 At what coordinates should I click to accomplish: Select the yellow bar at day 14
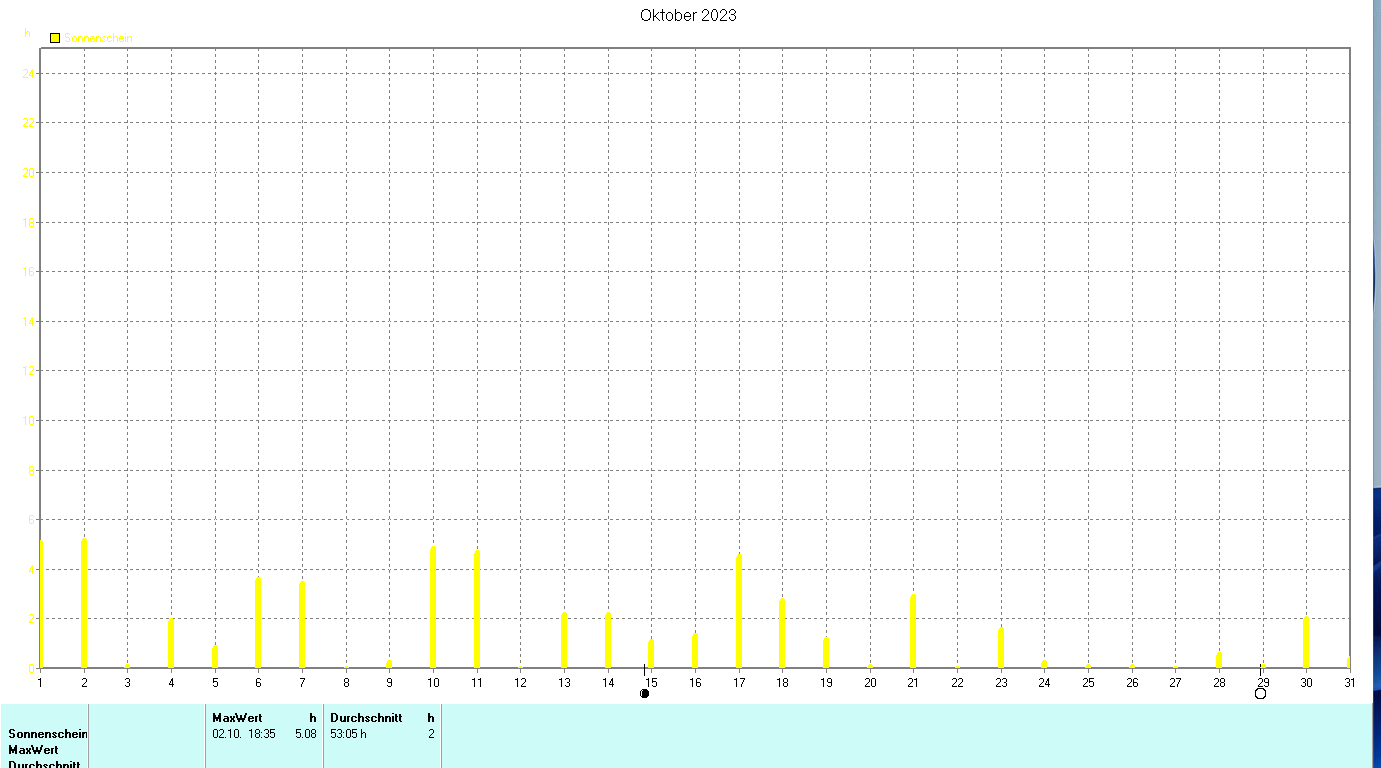pos(608,640)
